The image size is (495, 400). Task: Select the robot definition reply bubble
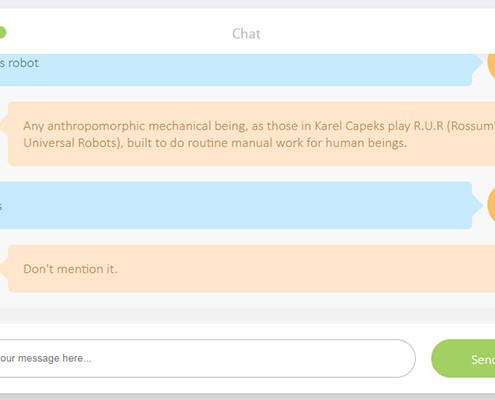[x=251, y=134]
